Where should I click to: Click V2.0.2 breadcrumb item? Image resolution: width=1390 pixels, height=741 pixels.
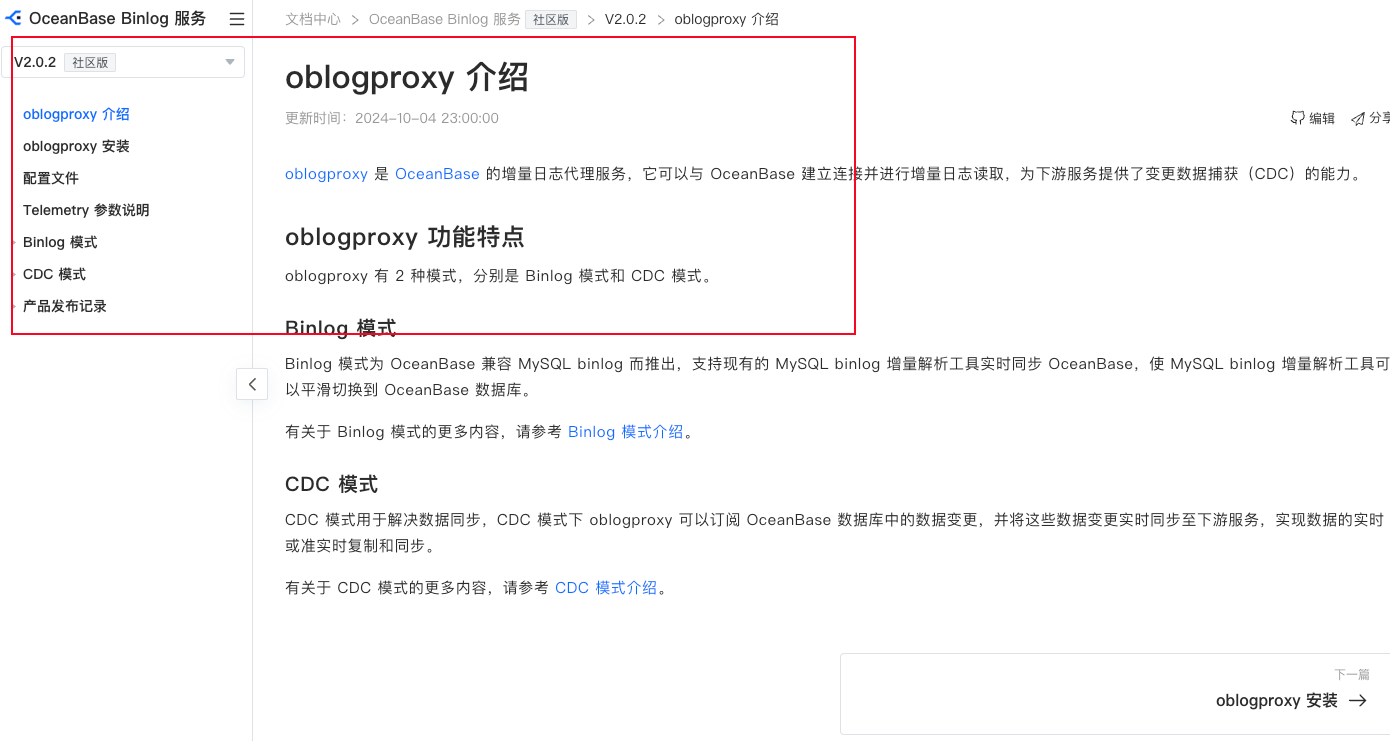click(x=625, y=19)
